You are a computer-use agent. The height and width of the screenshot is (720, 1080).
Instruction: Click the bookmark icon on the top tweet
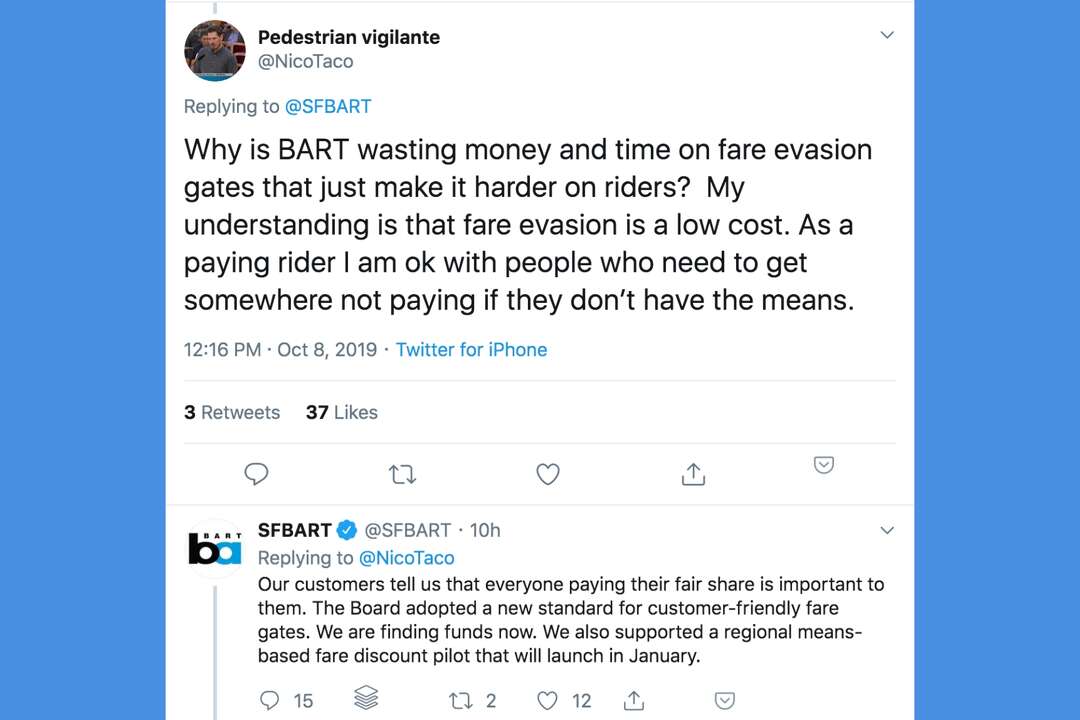pyautogui.click(x=823, y=464)
